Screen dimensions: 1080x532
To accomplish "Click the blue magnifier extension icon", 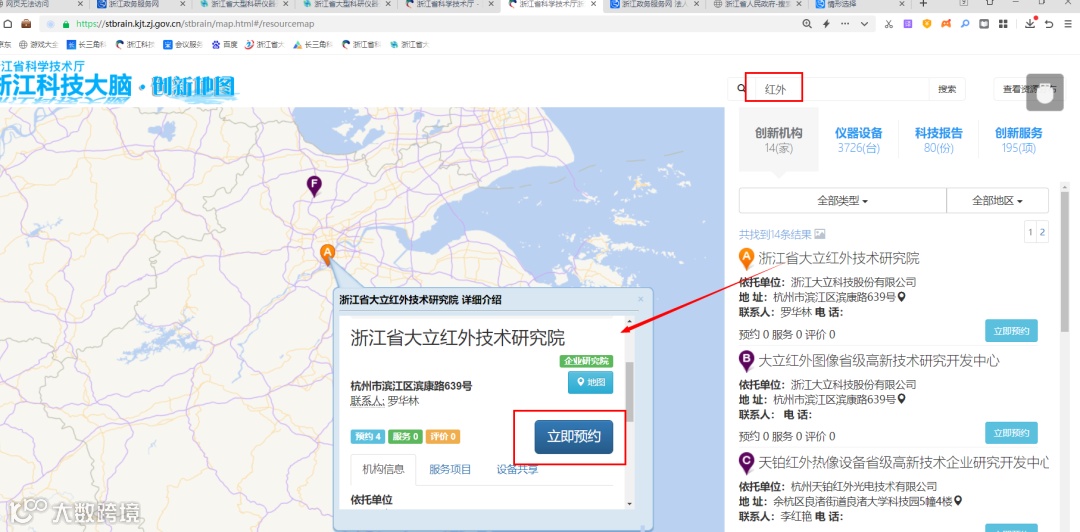I will click(x=966, y=24).
